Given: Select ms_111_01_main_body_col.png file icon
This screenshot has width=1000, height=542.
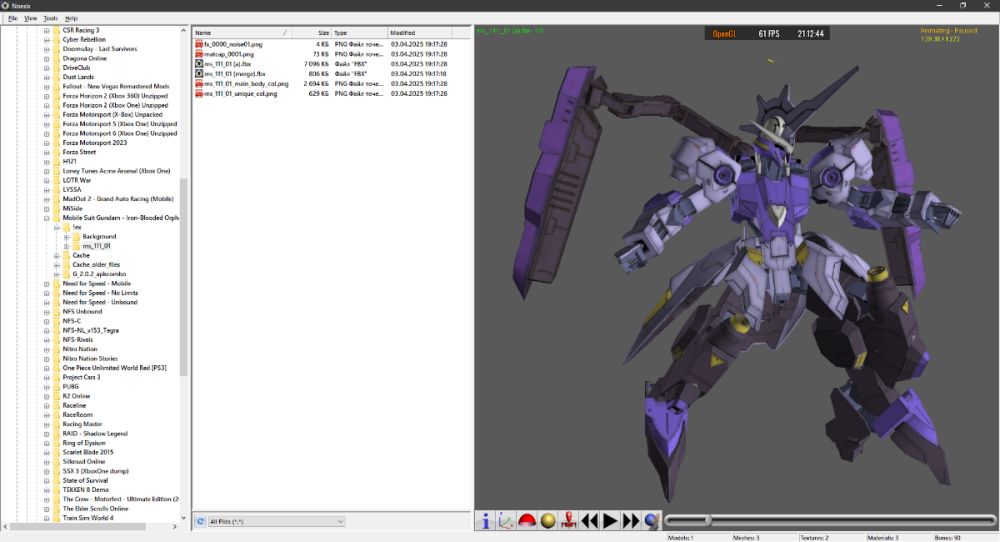Looking at the screenshot, I should point(199,84).
